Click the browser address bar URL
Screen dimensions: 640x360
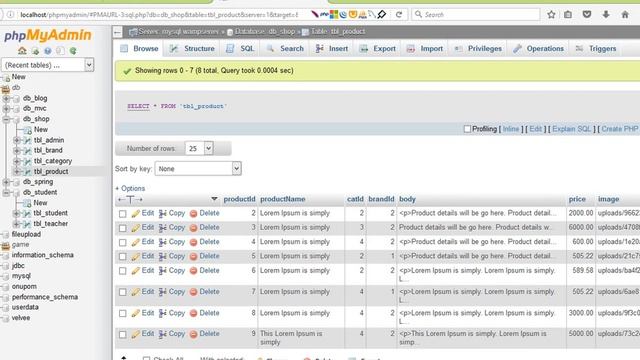coord(159,15)
